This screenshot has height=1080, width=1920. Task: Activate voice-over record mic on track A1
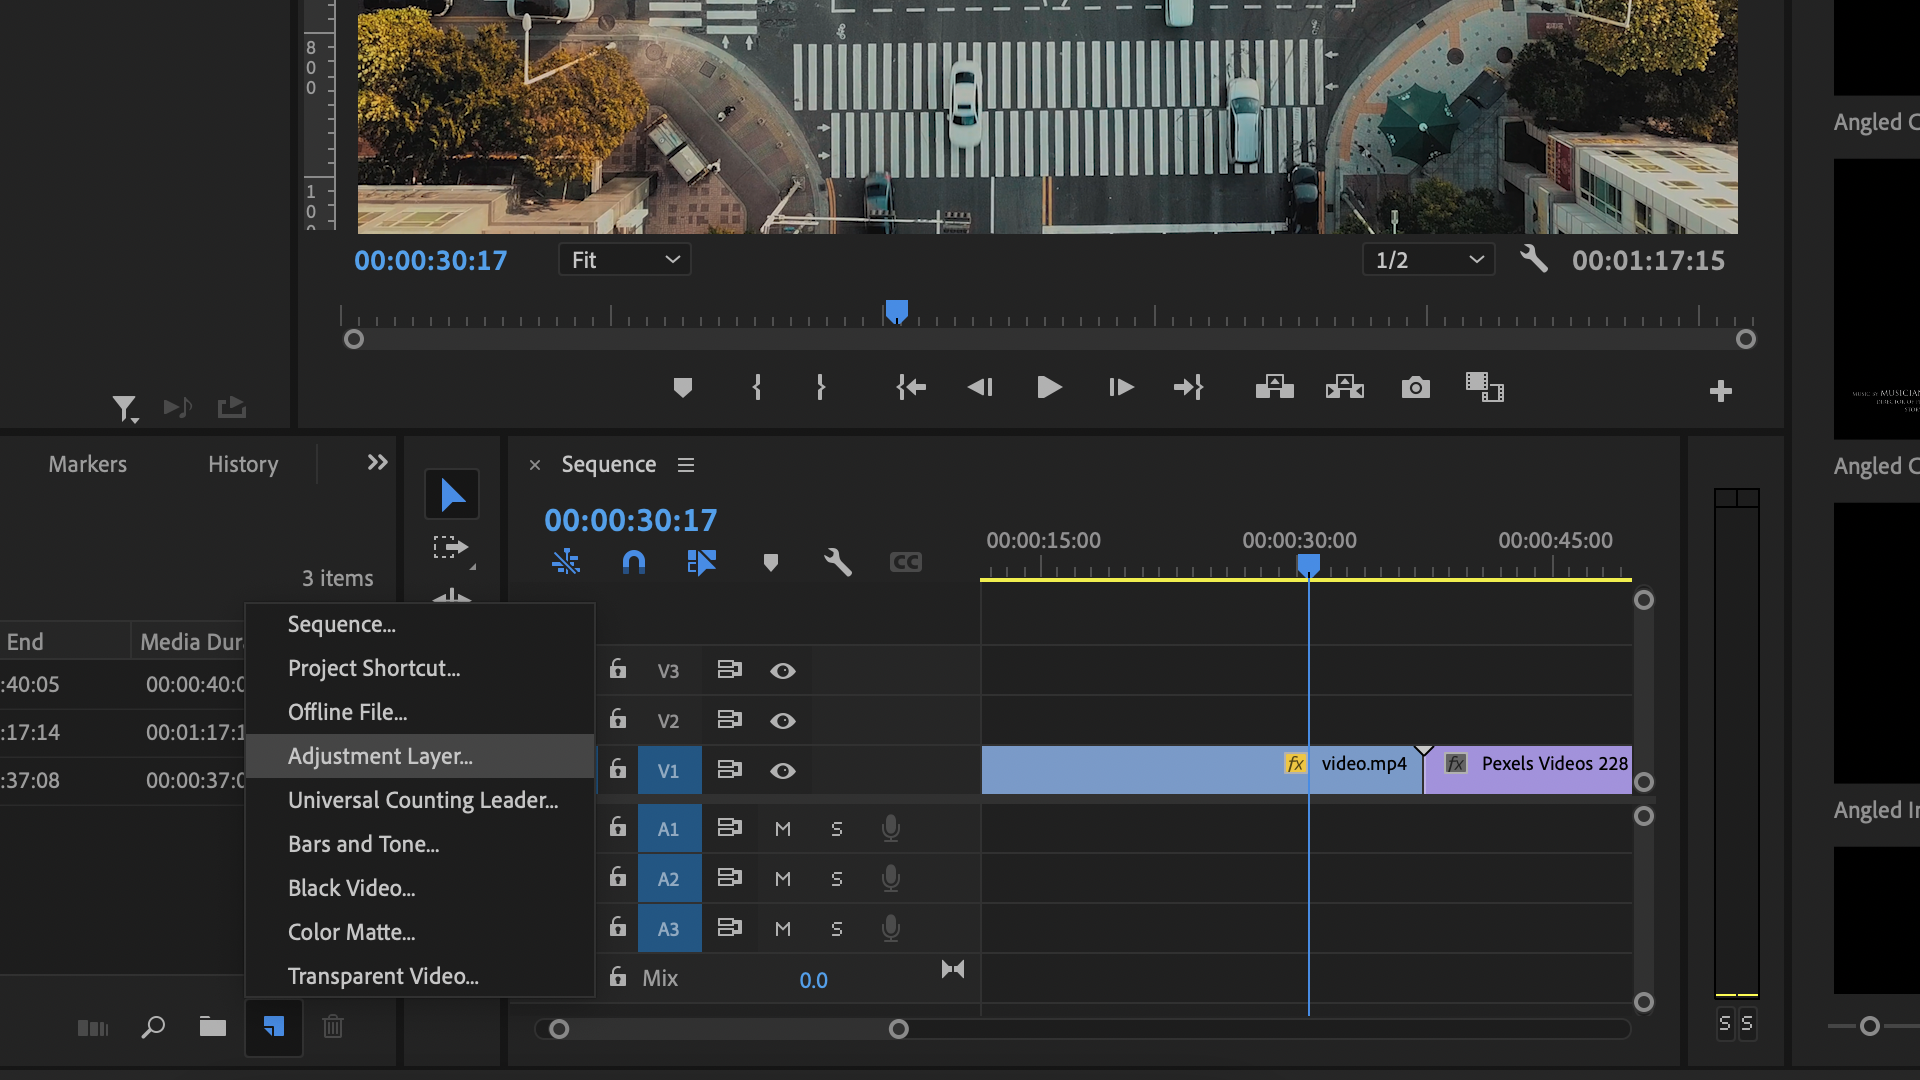[890, 827]
